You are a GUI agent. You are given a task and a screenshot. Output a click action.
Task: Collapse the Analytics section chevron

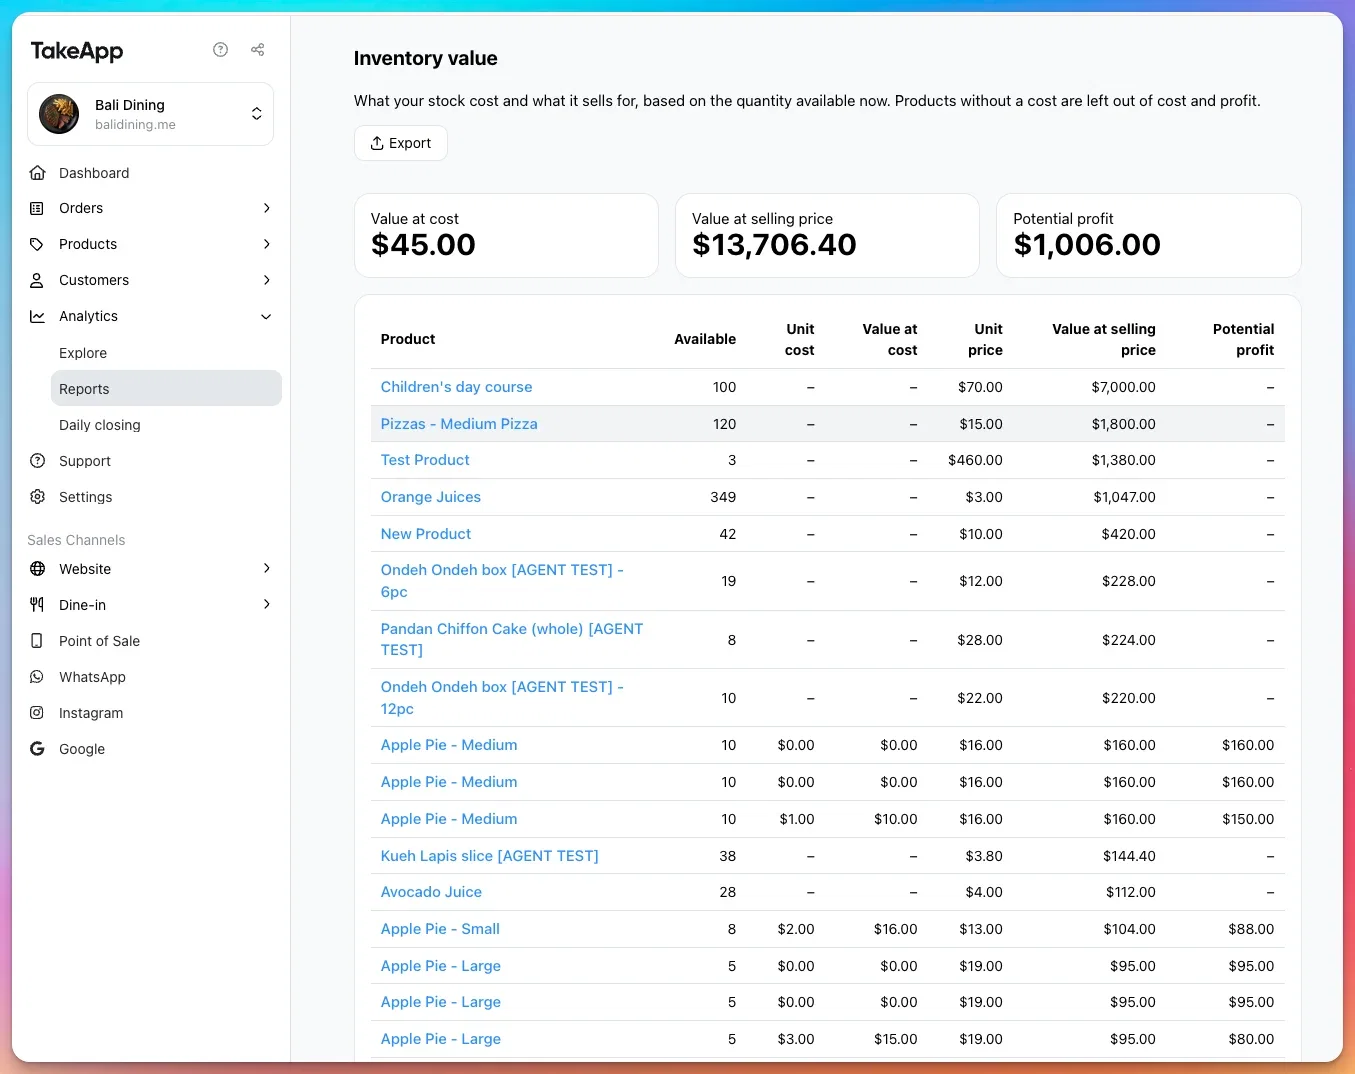click(267, 317)
